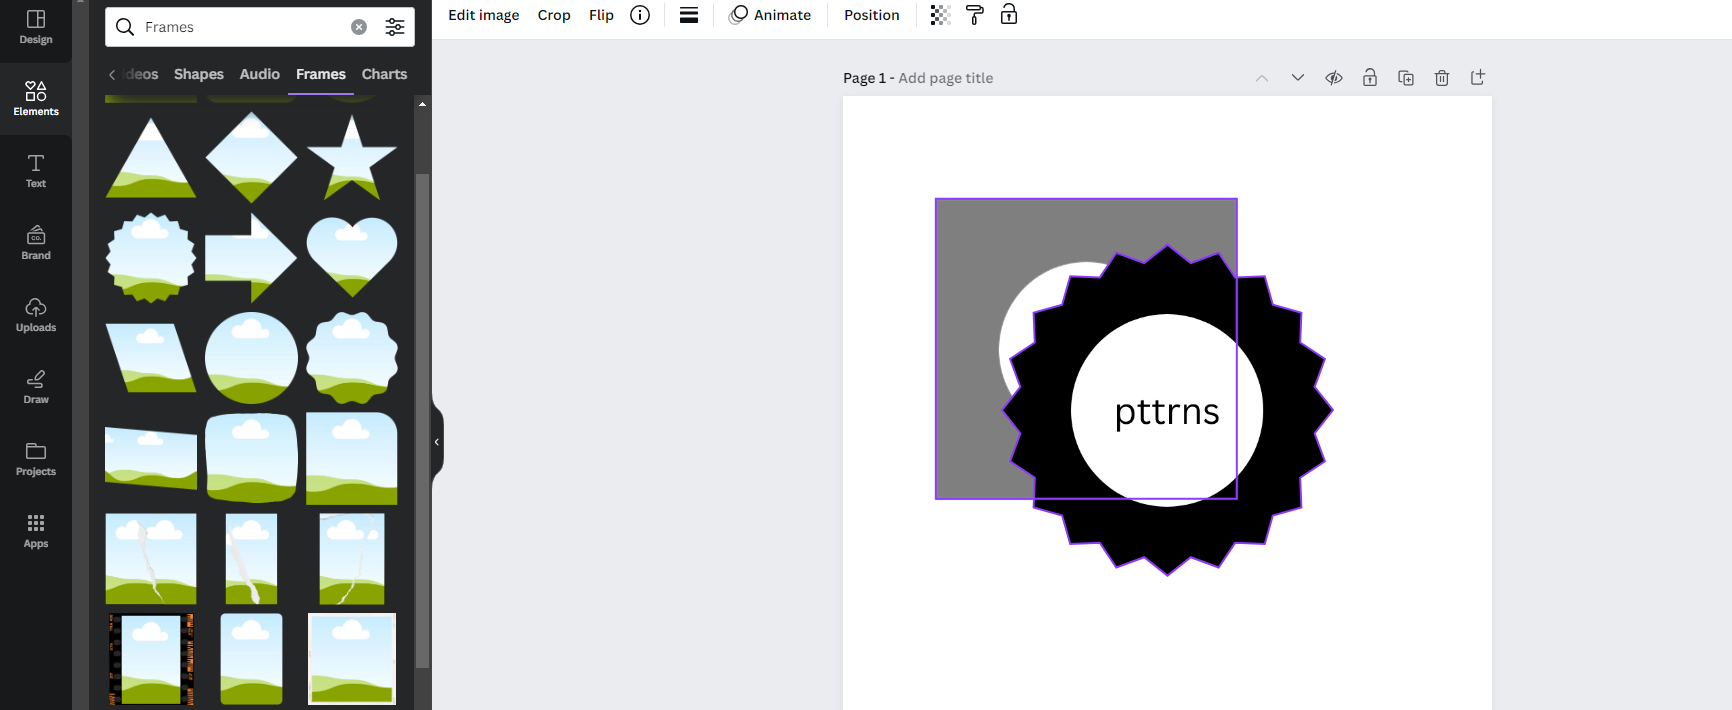Open the border line style options
Image resolution: width=1732 pixels, height=710 pixels.
pyautogui.click(x=689, y=15)
